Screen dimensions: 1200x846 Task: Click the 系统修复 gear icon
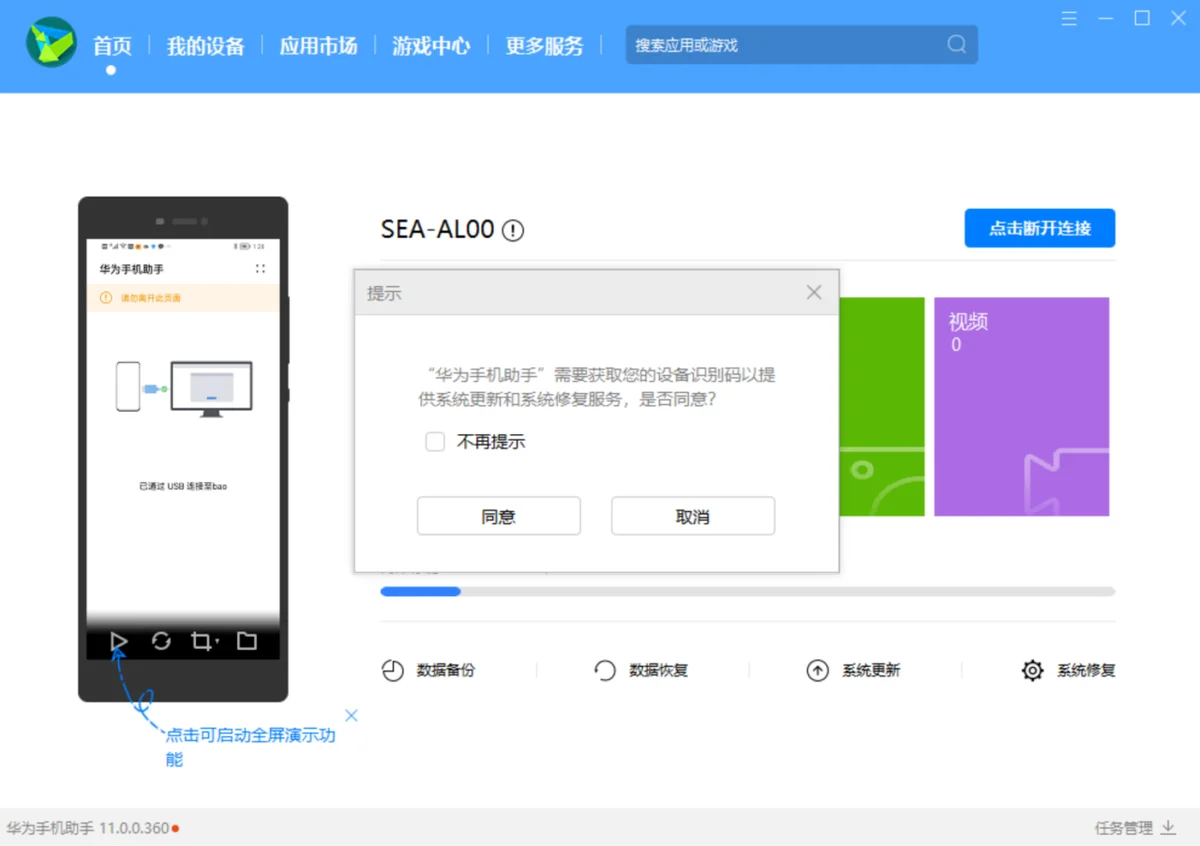point(1032,670)
